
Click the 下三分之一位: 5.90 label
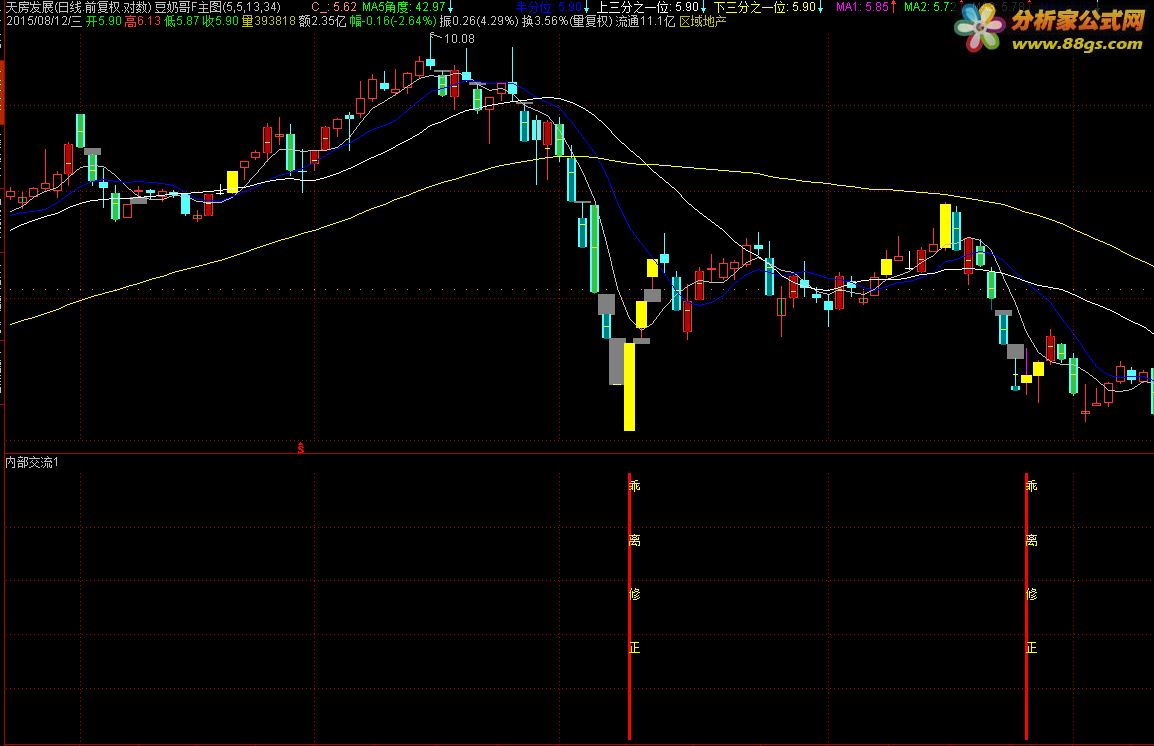765,7
